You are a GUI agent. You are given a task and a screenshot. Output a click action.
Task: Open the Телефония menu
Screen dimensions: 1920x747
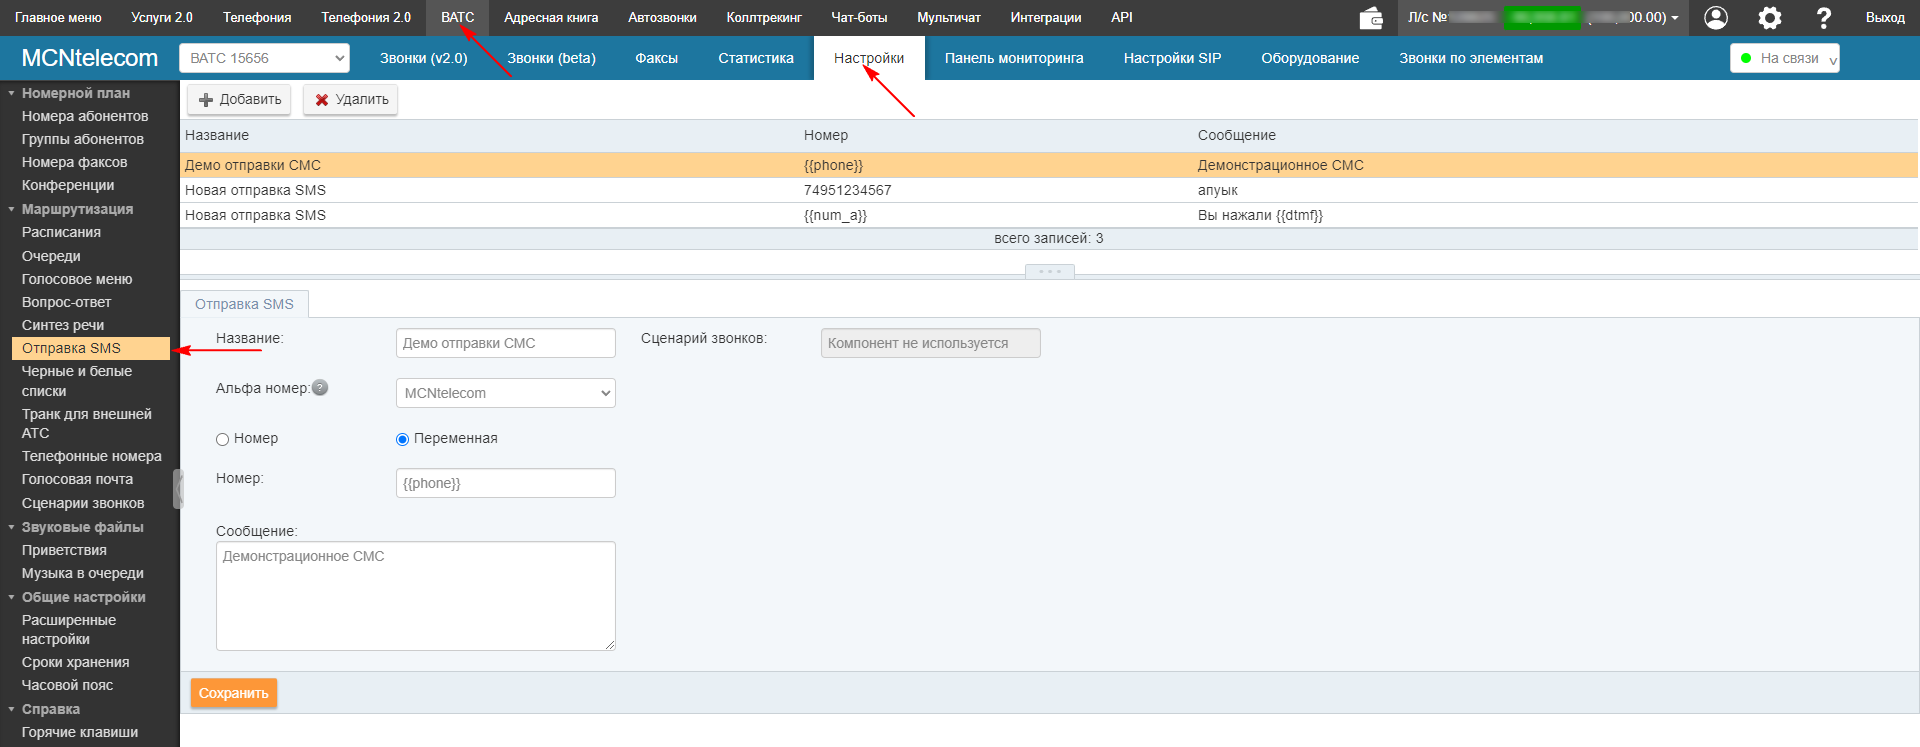click(257, 18)
